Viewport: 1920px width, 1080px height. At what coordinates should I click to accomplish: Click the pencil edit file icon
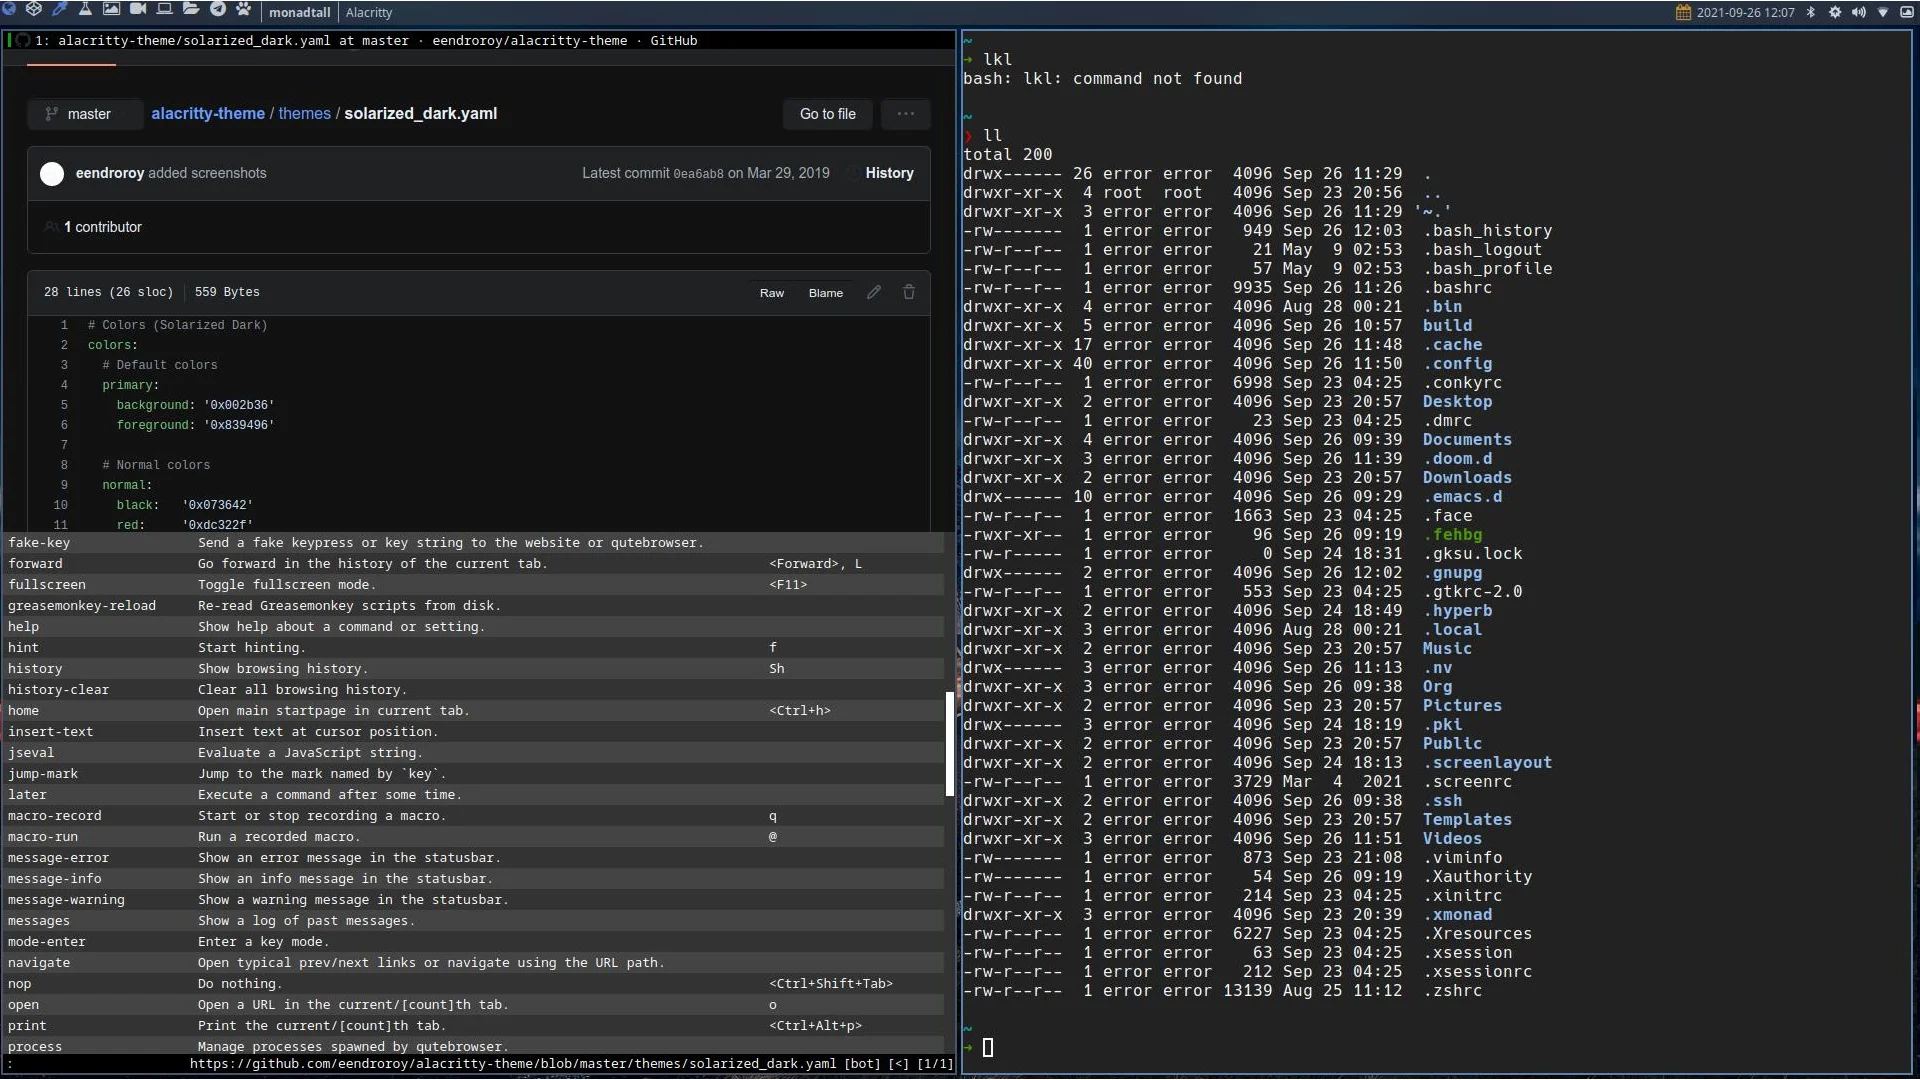pyautogui.click(x=874, y=292)
